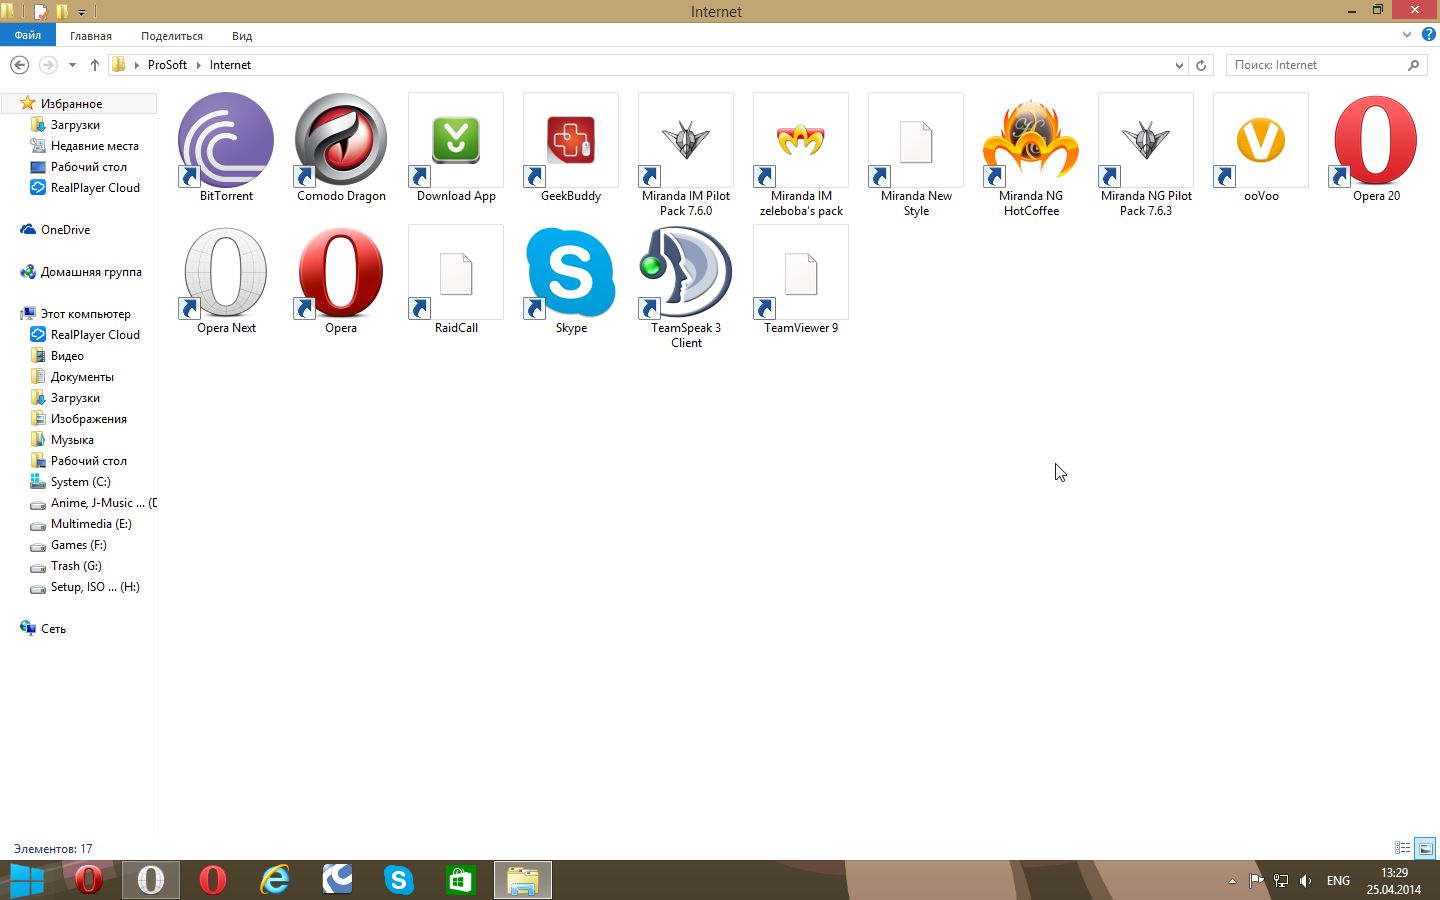Open OneDrive in the navigation pane

point(65,230)
